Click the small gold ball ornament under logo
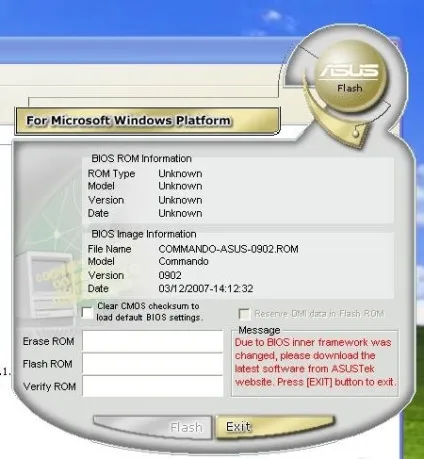424x459 pixels. click(356, 133)
